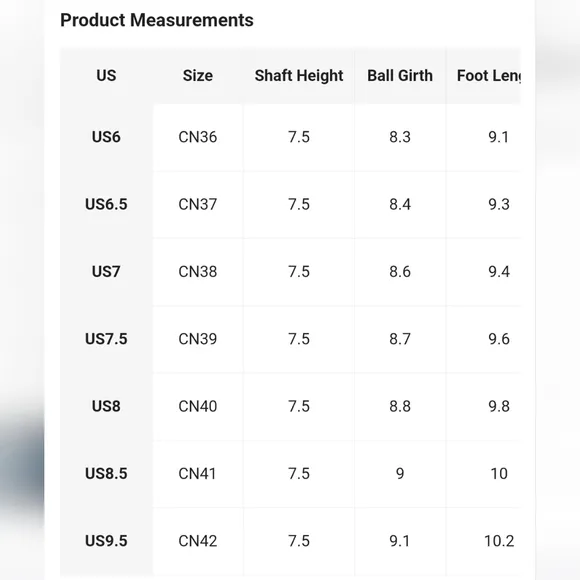Select the US6 row label
The image size is (580, 580).
tap(106, 137)
